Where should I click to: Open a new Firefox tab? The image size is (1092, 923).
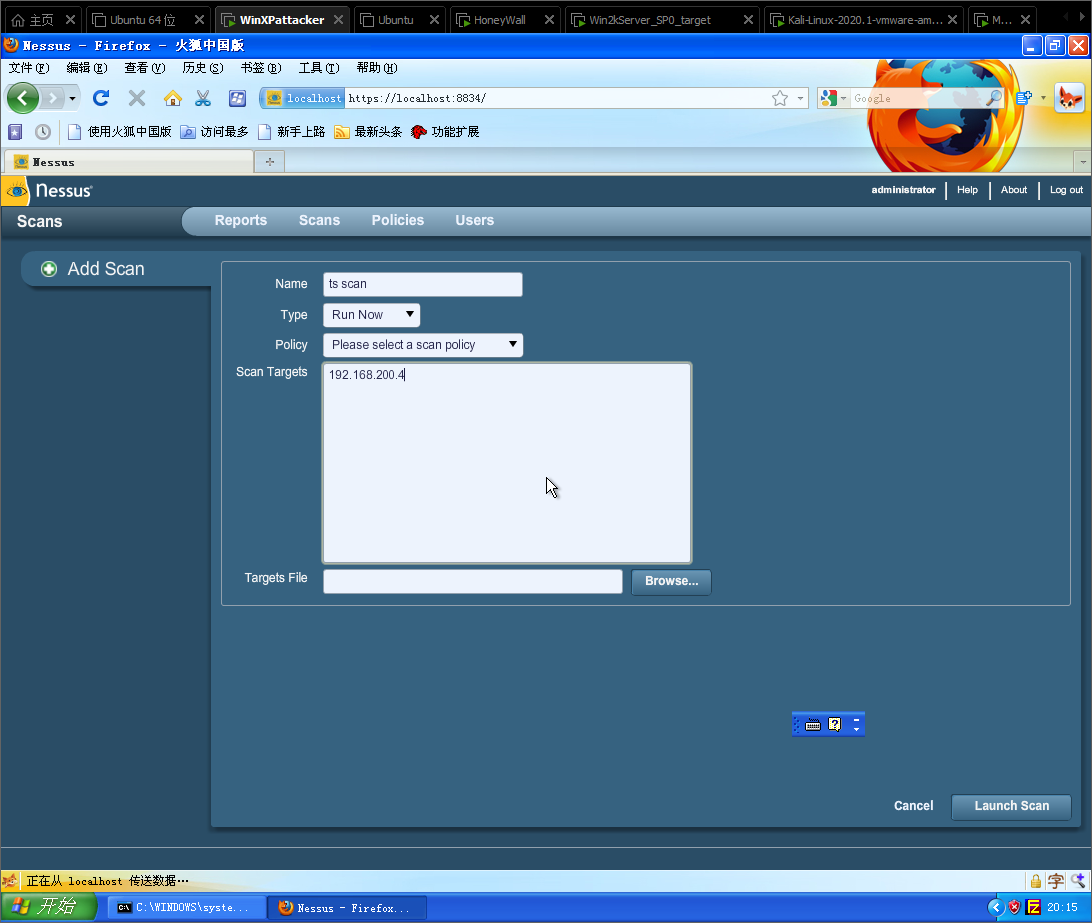pyautogui.click(x=270, y=162)
